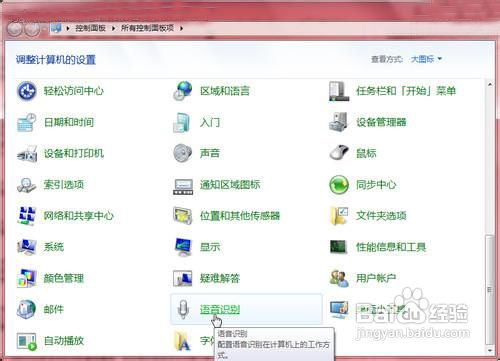Open the 轻松访问中心 icon
The width and height of the screenshot is (500, 361).
click(27, 91)
